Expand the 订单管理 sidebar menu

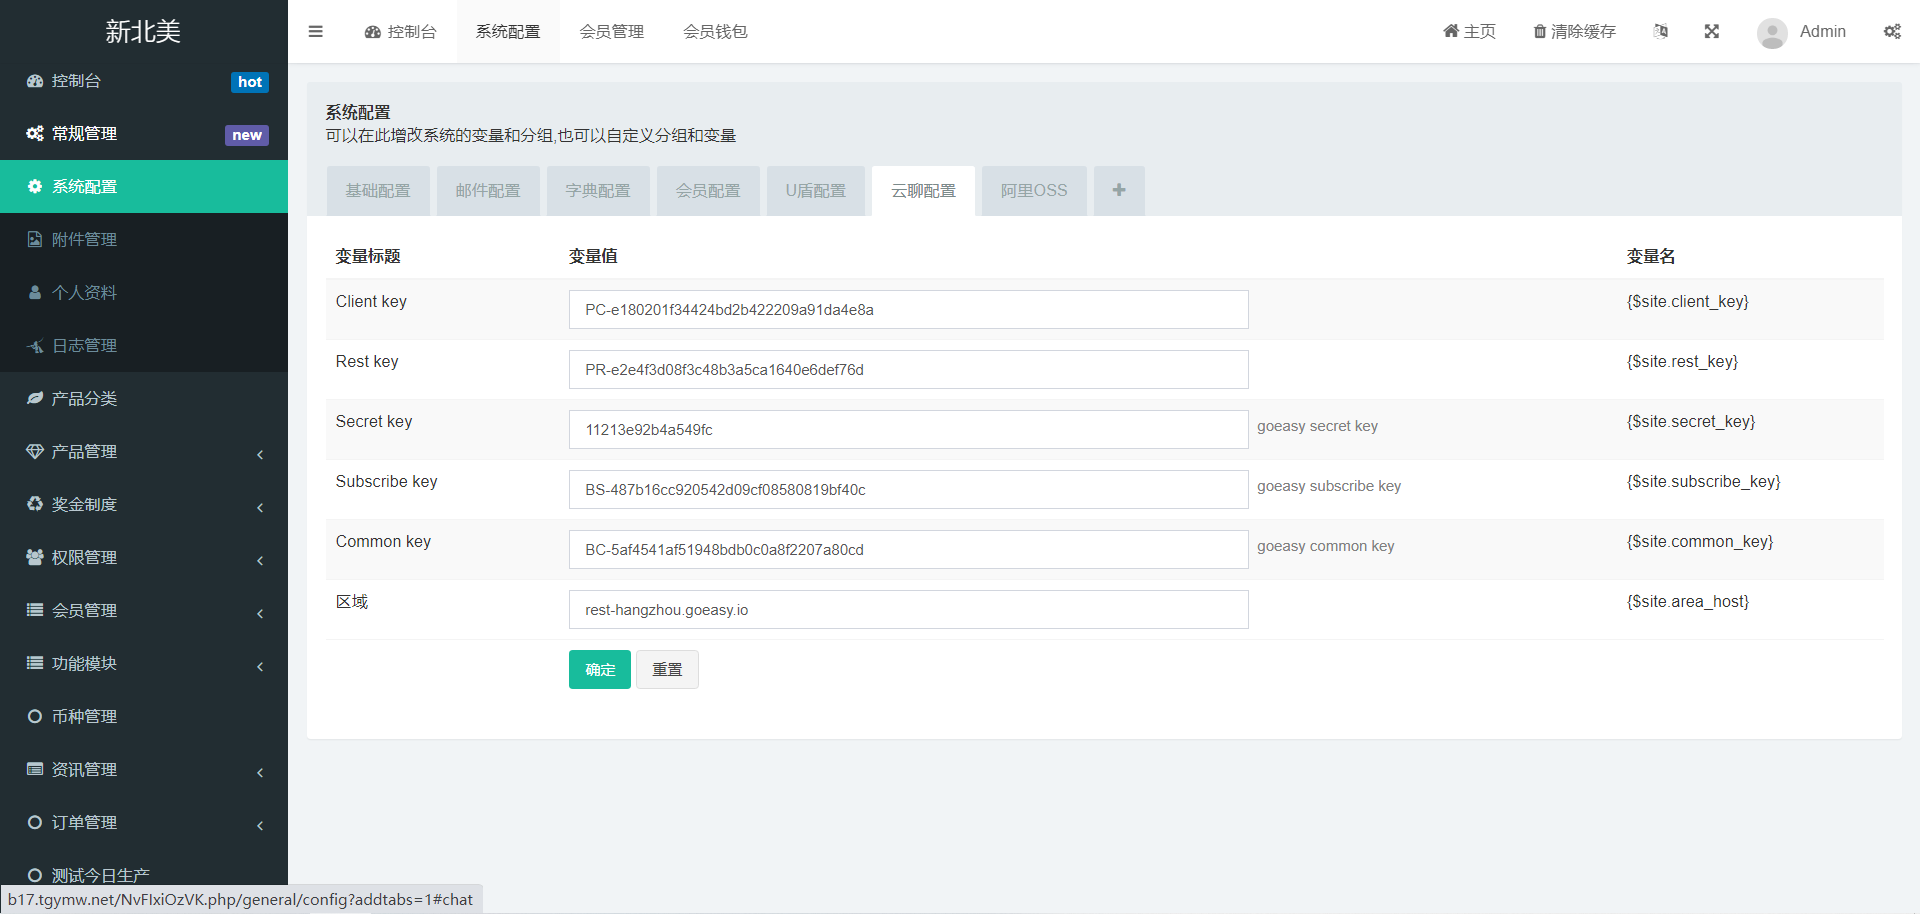click(x=144, y=823)
